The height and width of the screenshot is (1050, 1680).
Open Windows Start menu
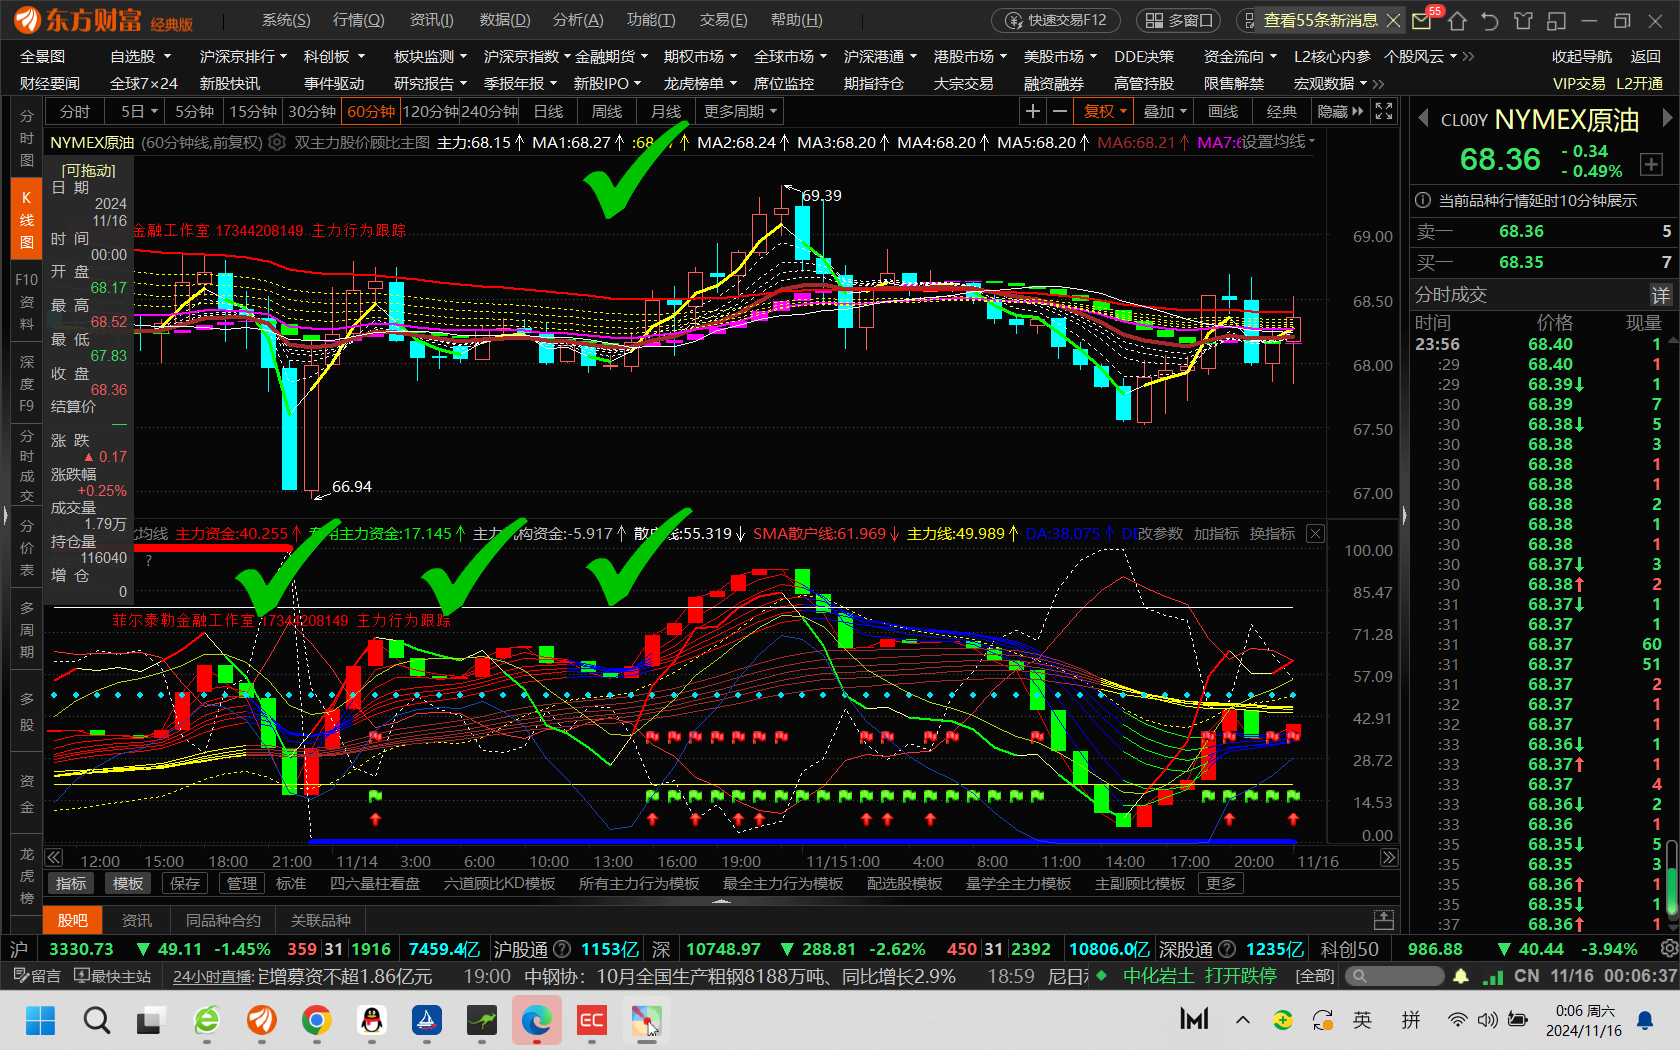[x=41, y=1020]
